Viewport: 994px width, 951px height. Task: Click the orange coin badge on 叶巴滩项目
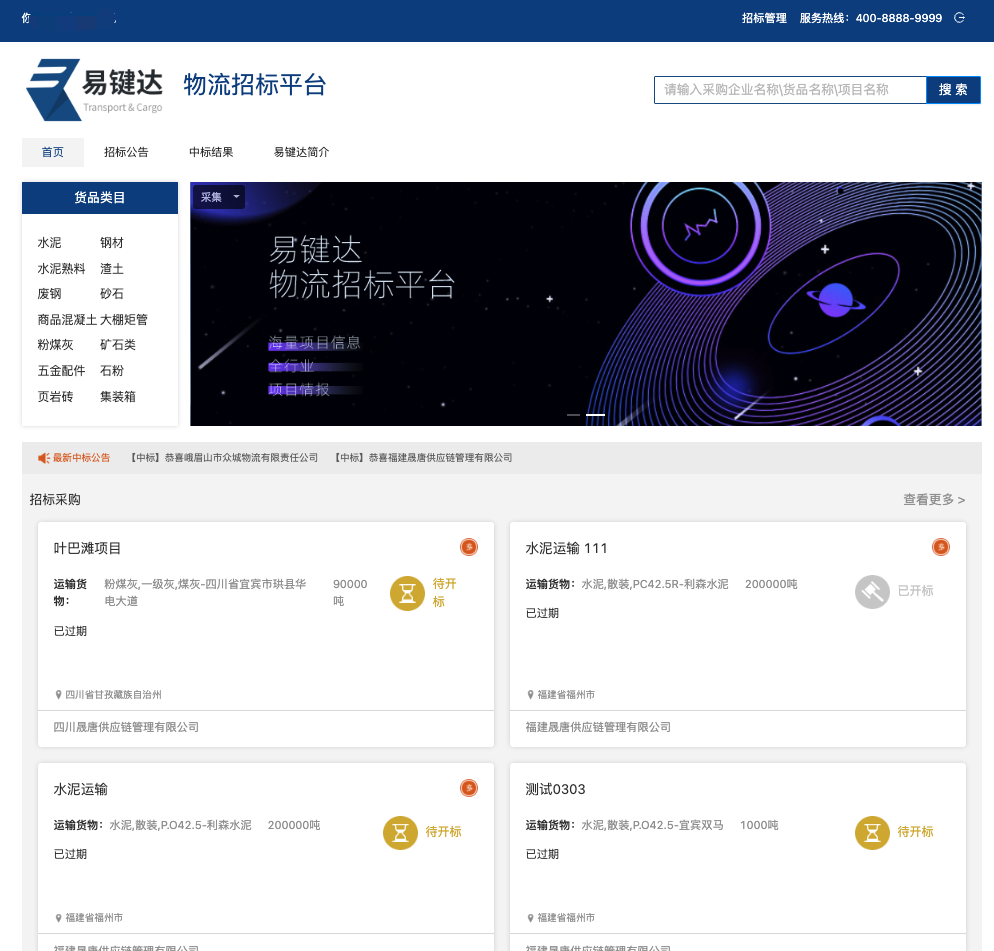coord(468,547)
